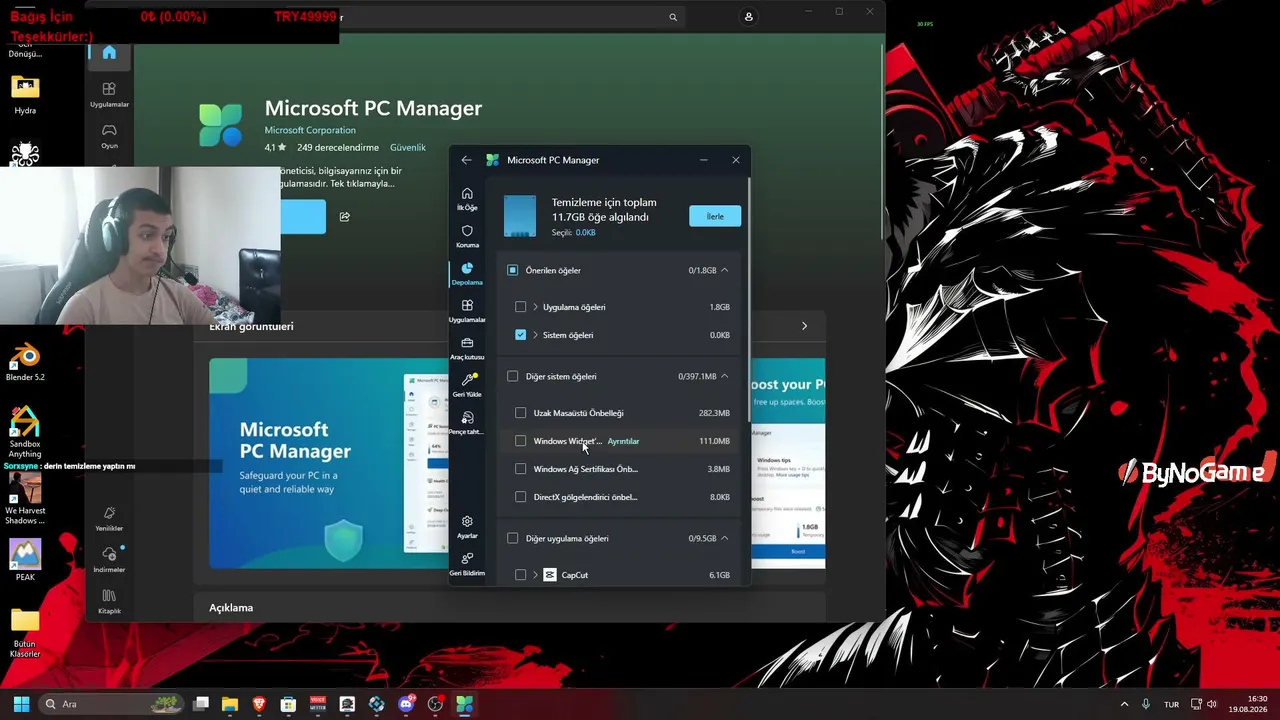1280x720 pixels.
Task: Expand the Sistem öğeleri row
Action: (536, 335)
